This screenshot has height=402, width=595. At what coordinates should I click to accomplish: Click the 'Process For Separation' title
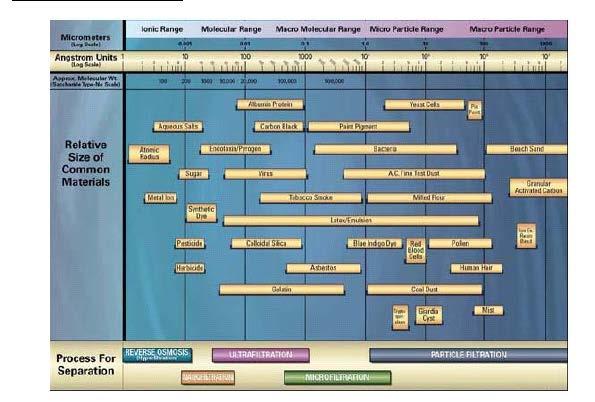pyautogui.click(x=86, y=364)
